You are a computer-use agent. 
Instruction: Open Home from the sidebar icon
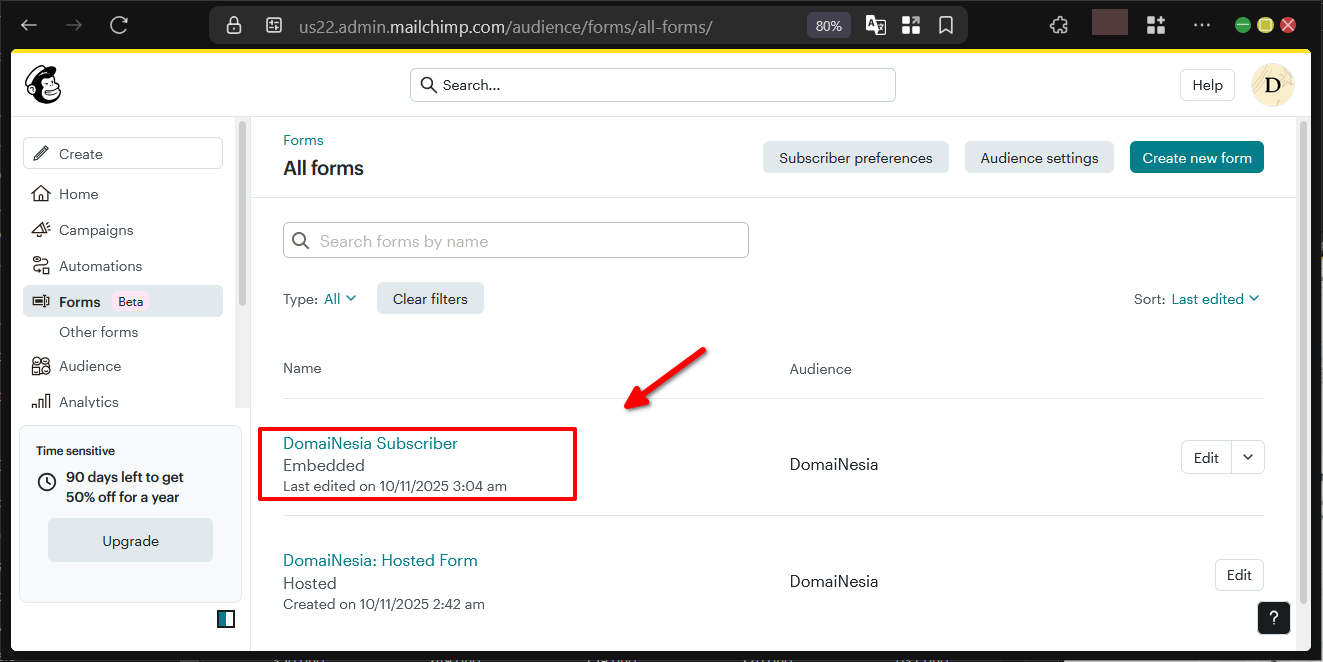(x=42, y=194)
